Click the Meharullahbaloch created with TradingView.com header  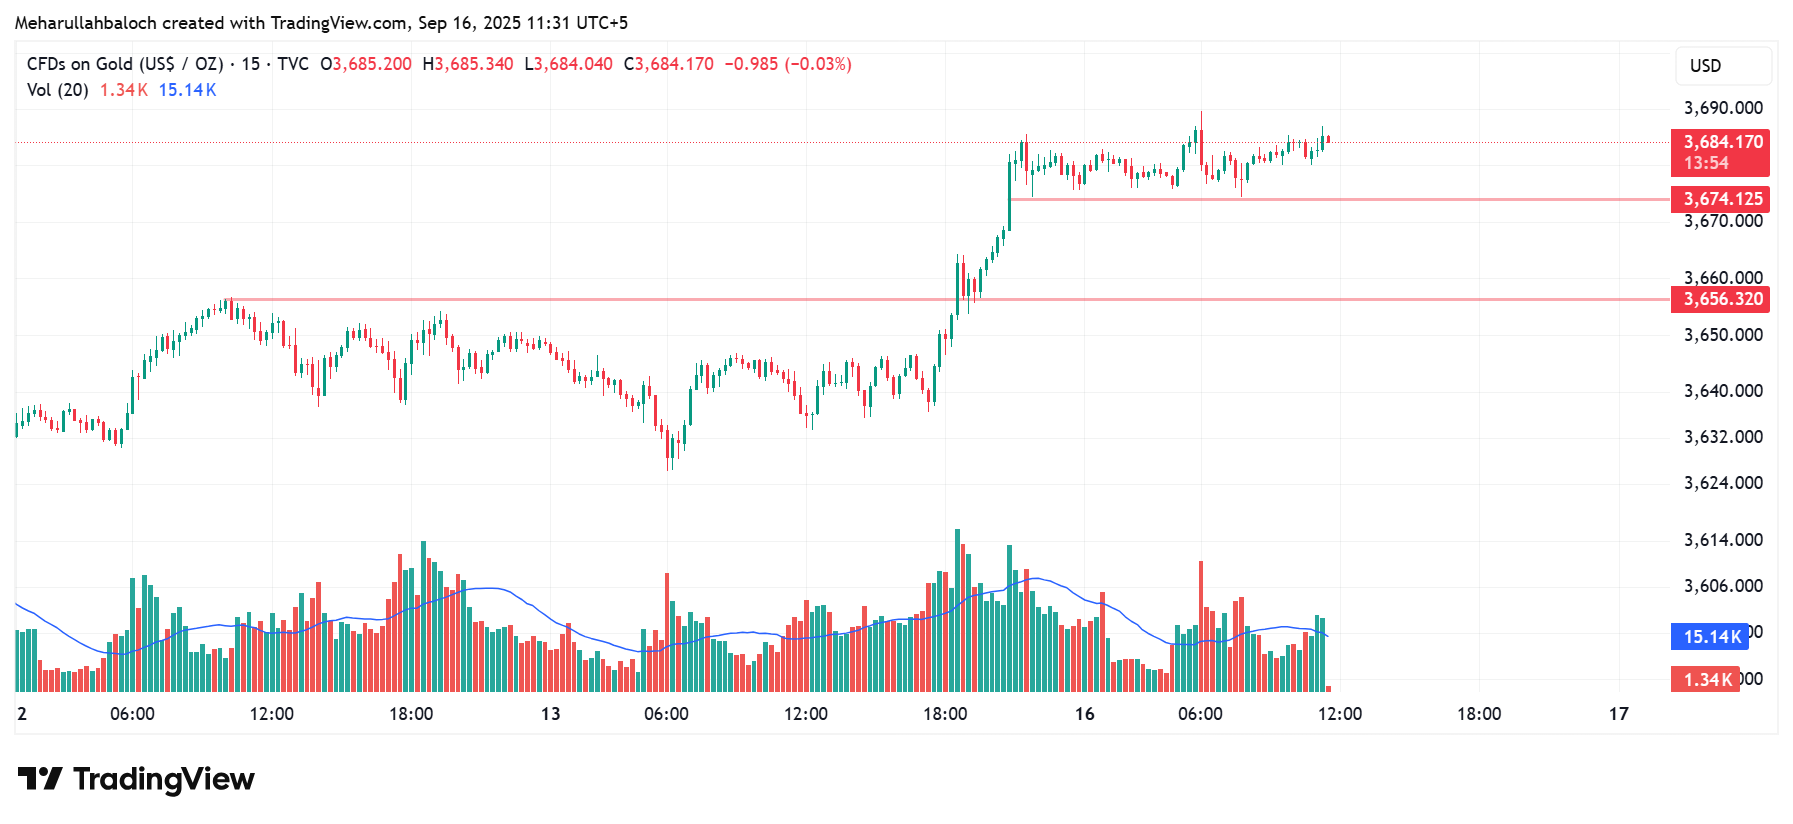point(321,22)
